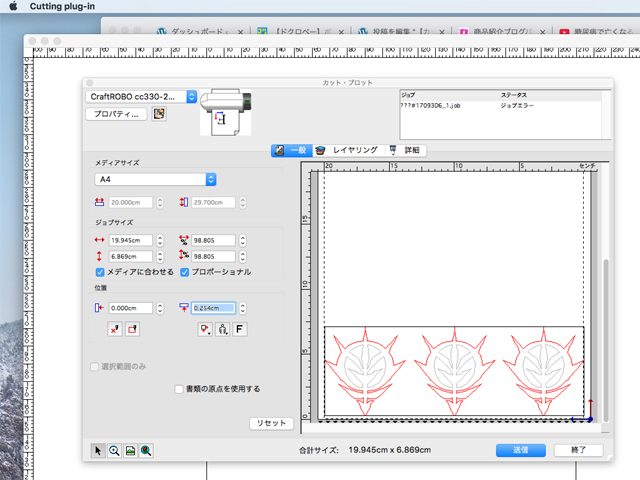
Task: Click the ジョブ column header
Action: tap(408, 95)
